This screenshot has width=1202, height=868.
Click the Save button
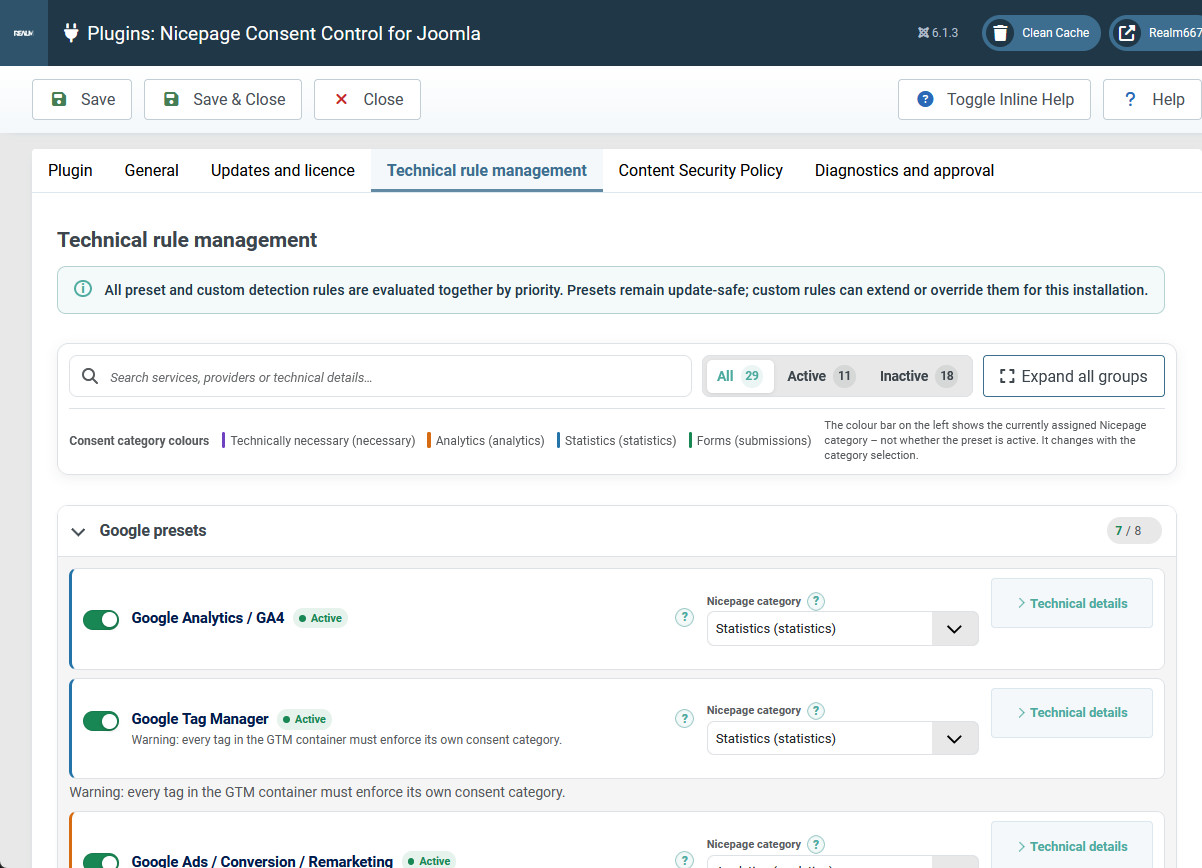point(82,99)
